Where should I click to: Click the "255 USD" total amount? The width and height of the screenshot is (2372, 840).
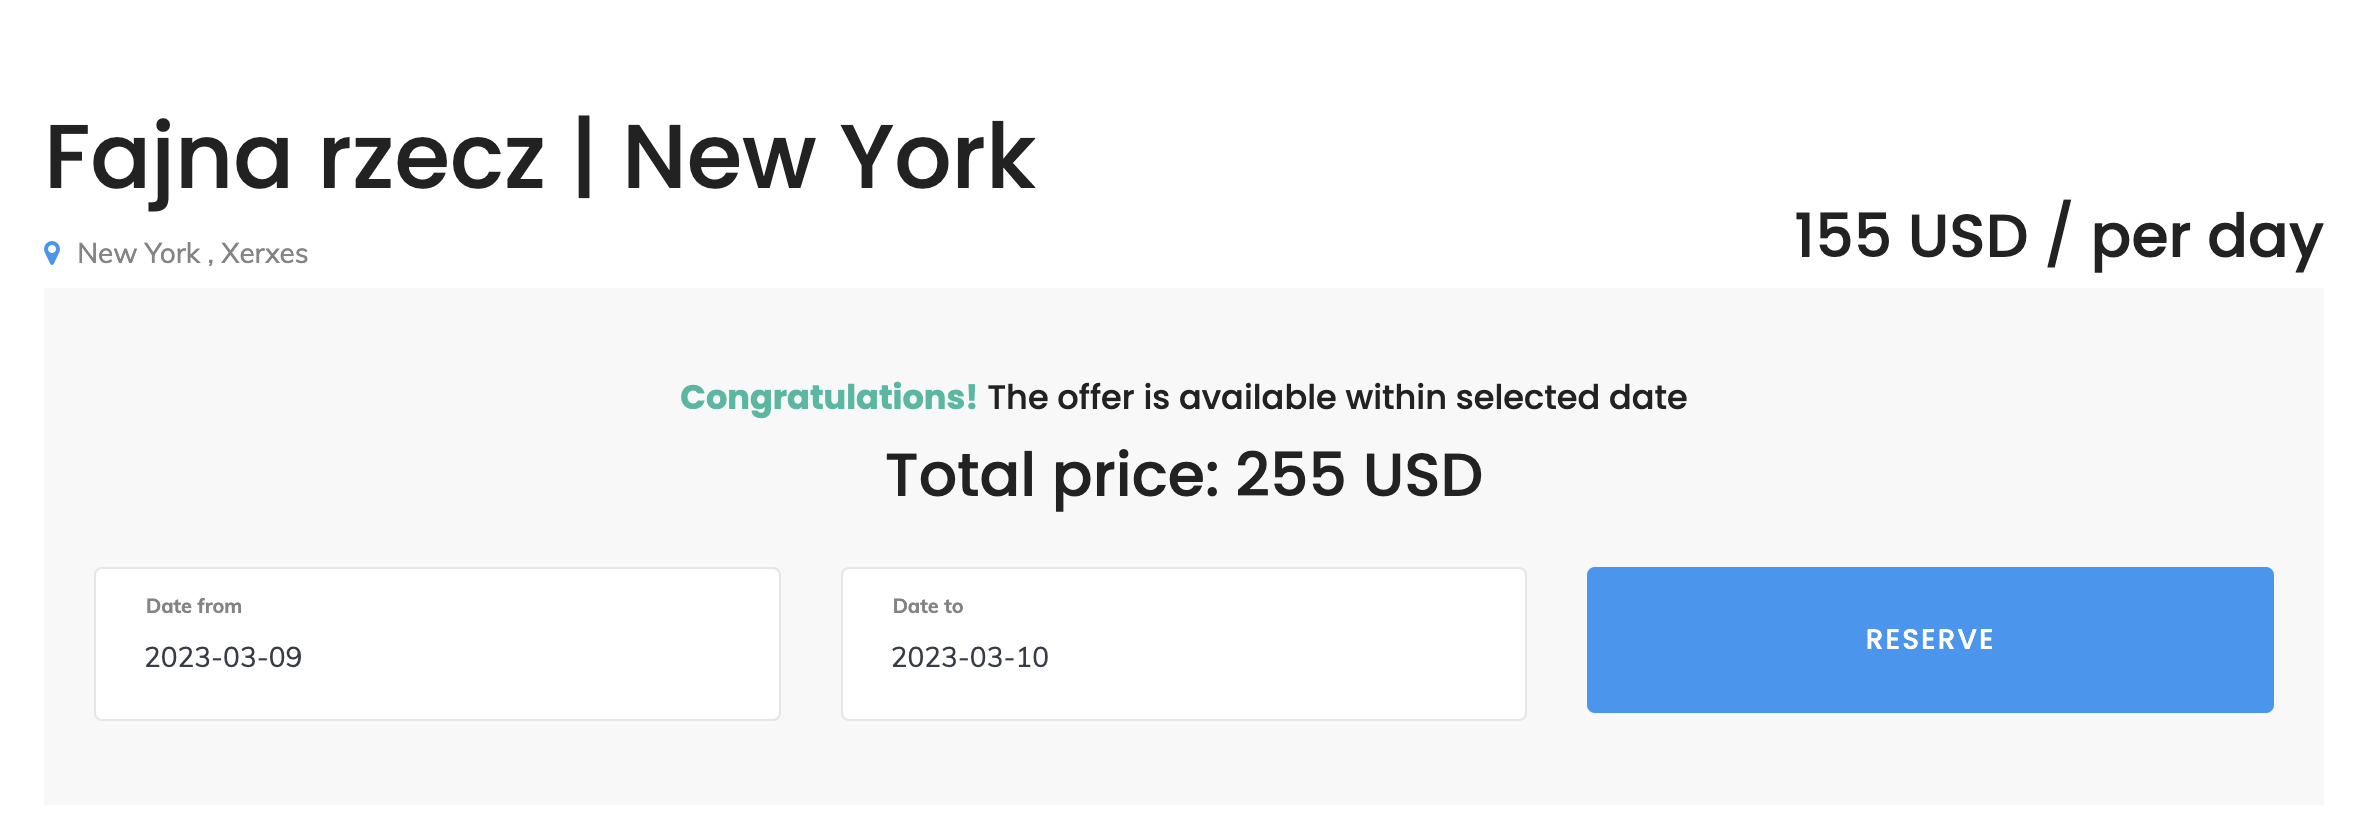1358,474
